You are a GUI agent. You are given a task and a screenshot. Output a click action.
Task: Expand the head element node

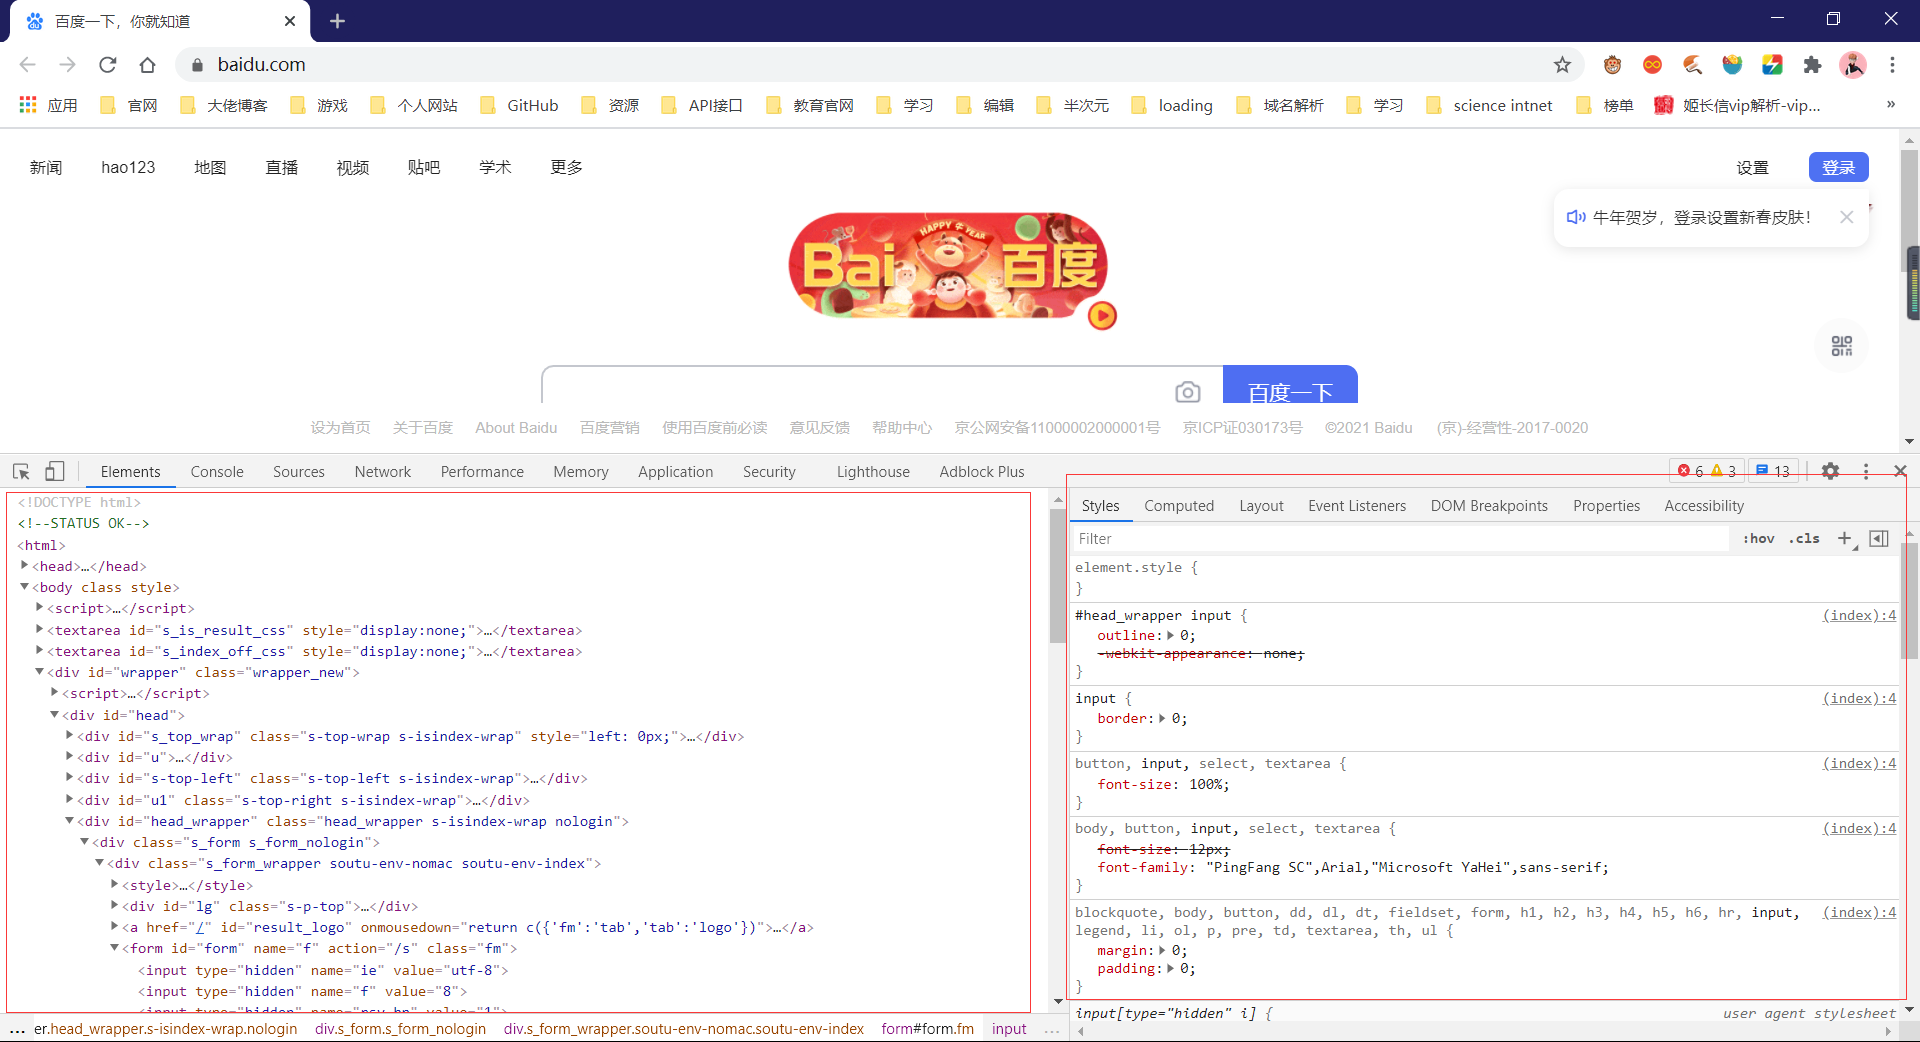coord(25,566)
